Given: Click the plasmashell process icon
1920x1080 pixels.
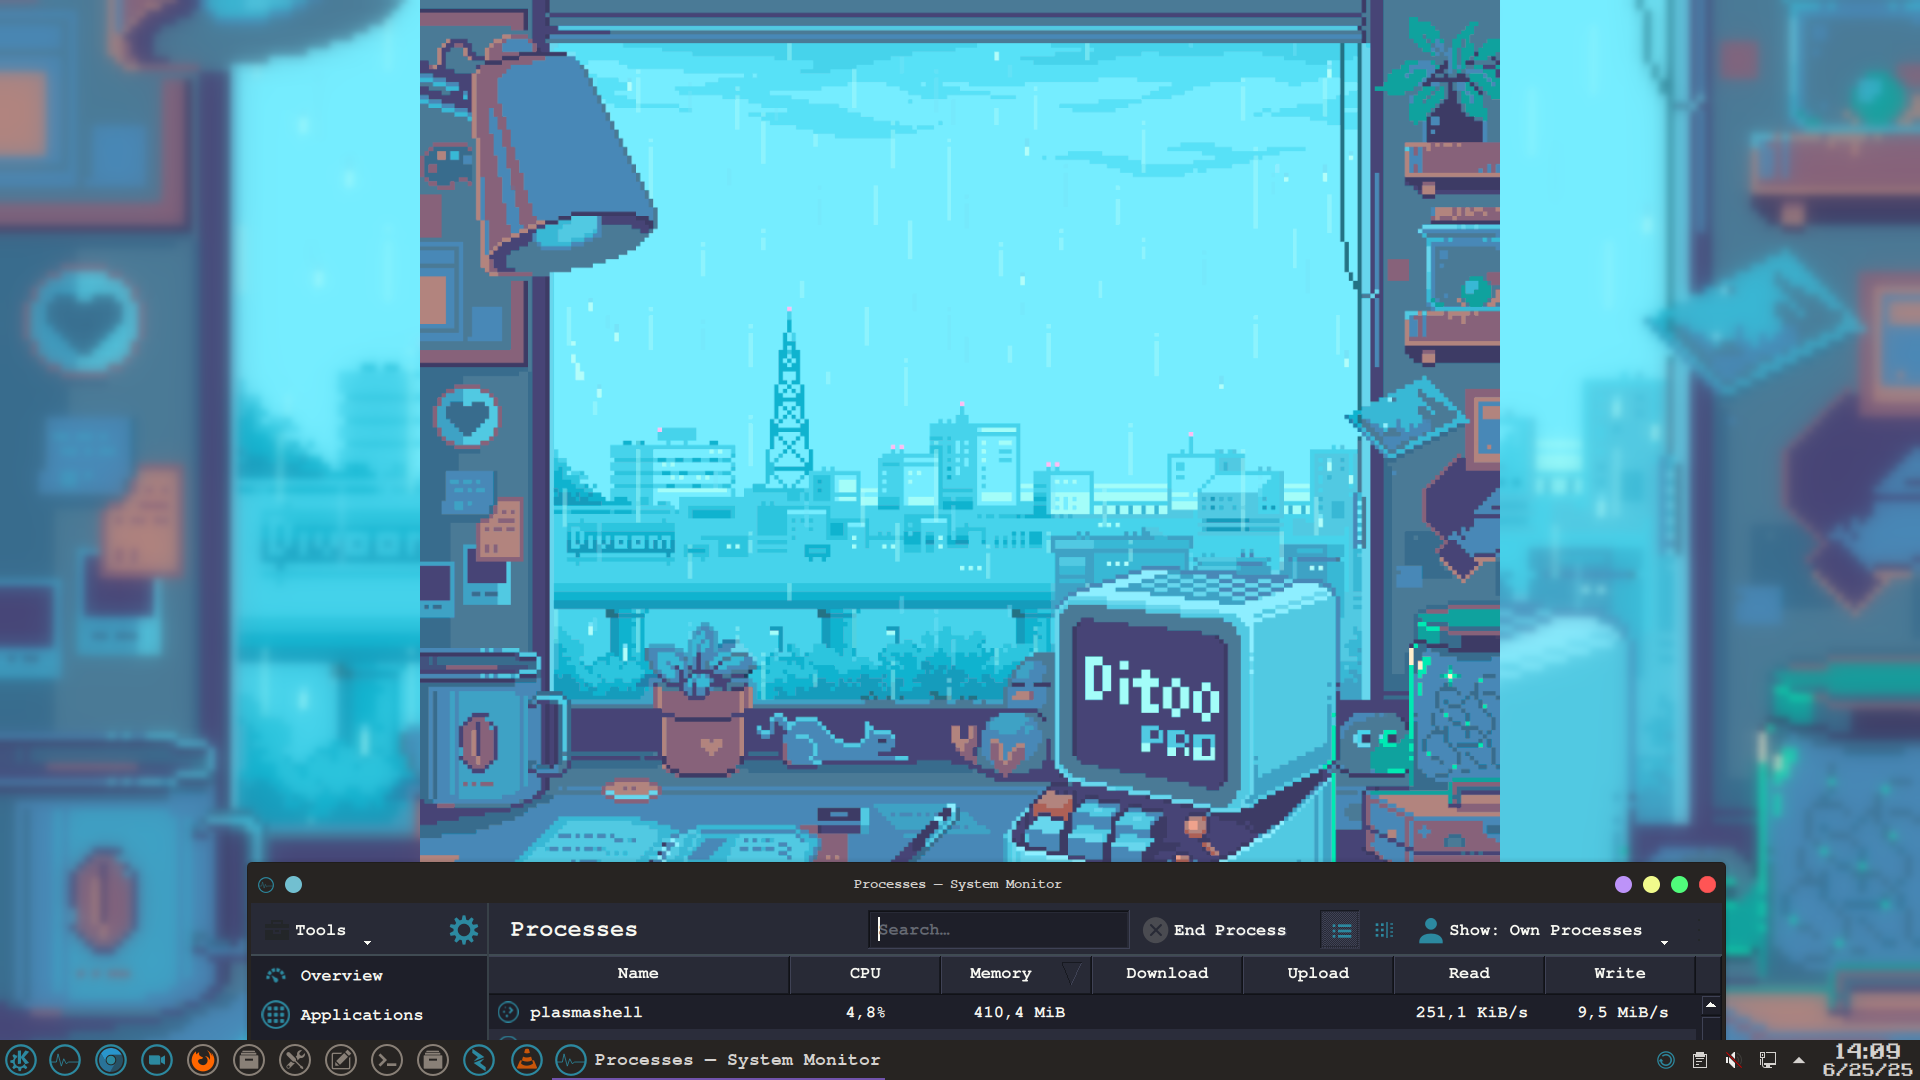Looking at the screenshot, I should 508,1012.
